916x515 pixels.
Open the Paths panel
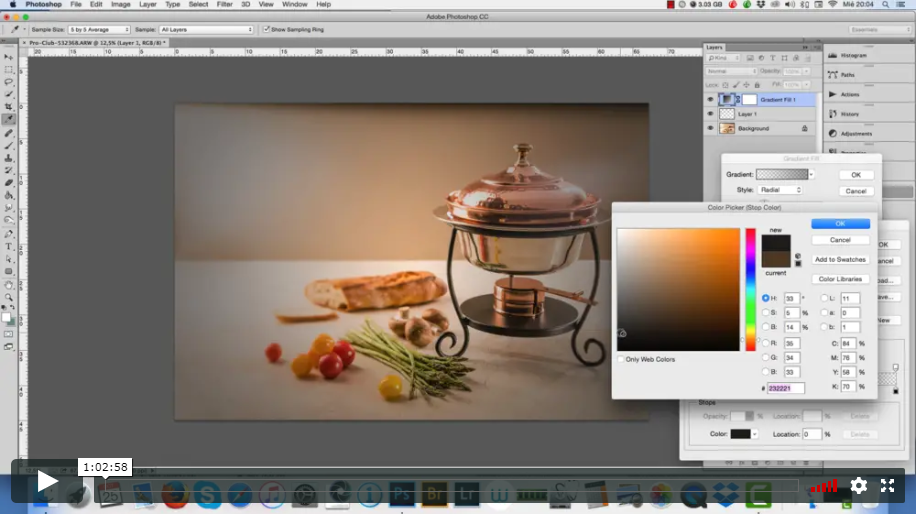point(848,75)
